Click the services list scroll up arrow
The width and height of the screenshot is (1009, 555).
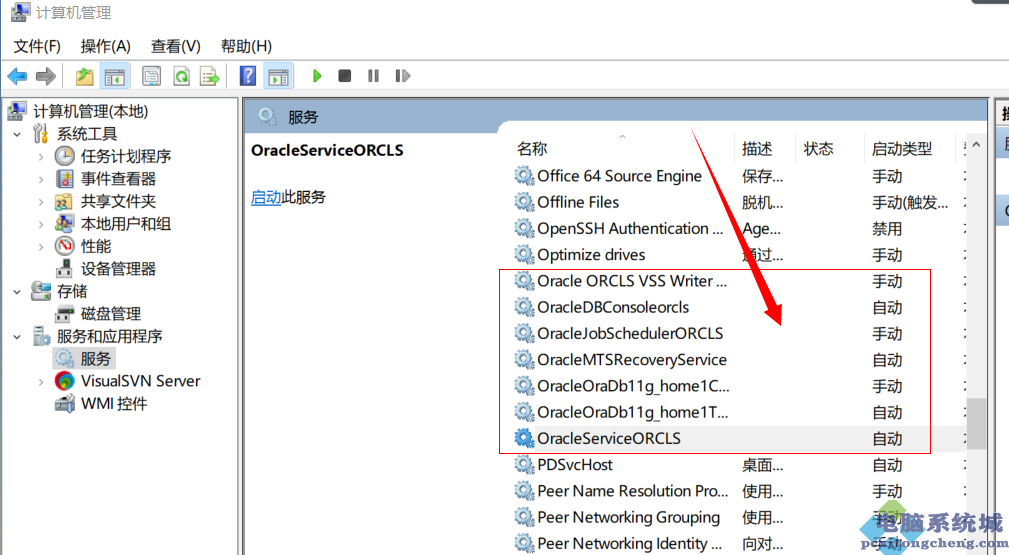(x=976, y=145)
